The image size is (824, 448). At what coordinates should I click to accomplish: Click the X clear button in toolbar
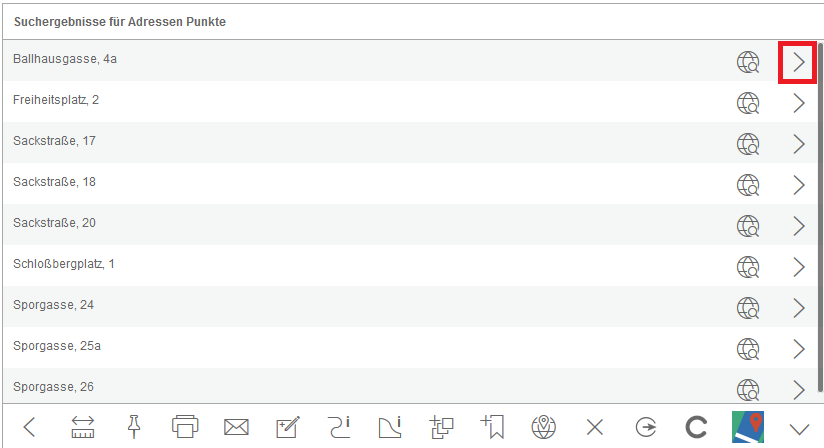[595, 427]
